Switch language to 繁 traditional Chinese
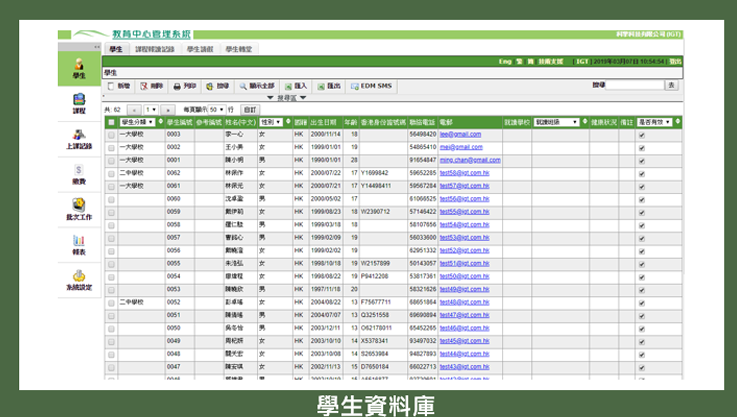The width and height of the screenshot is (737, 417). pyautogui.click(x=519, y=62)
